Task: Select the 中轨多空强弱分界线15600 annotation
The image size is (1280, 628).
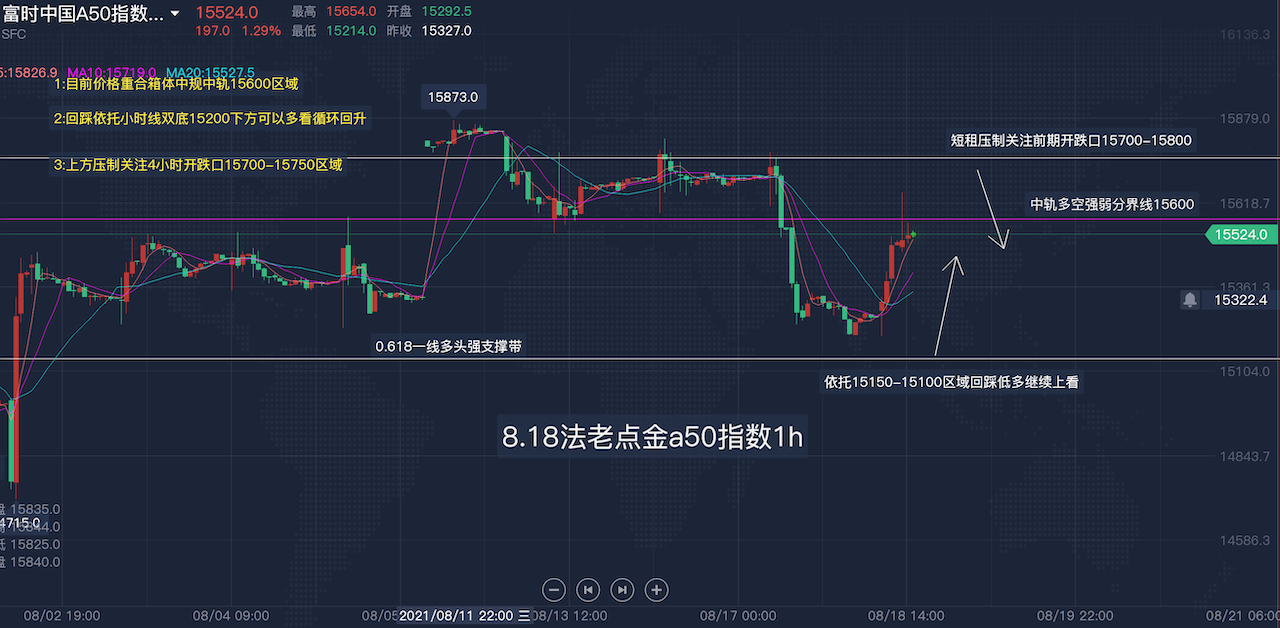Action: [1112, 204]
